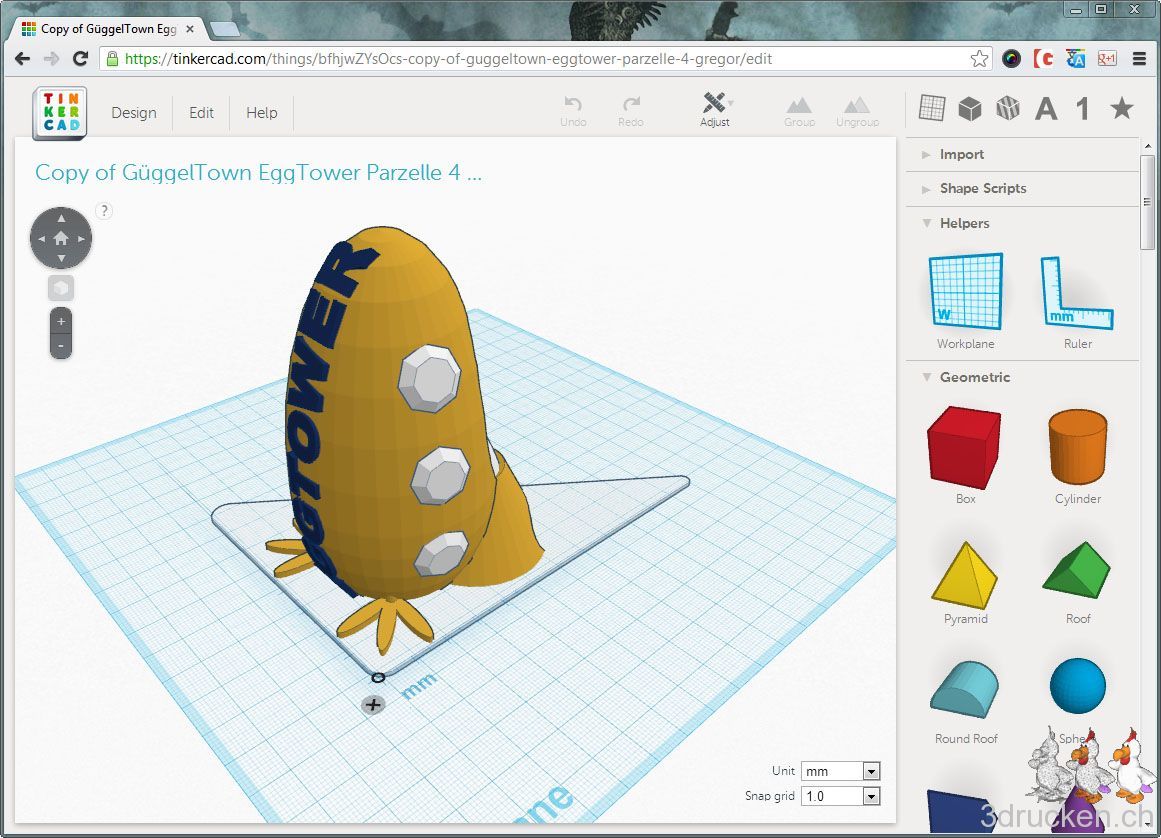Click the Undo button
This screenshot has width=1161, height=838.
573,111
